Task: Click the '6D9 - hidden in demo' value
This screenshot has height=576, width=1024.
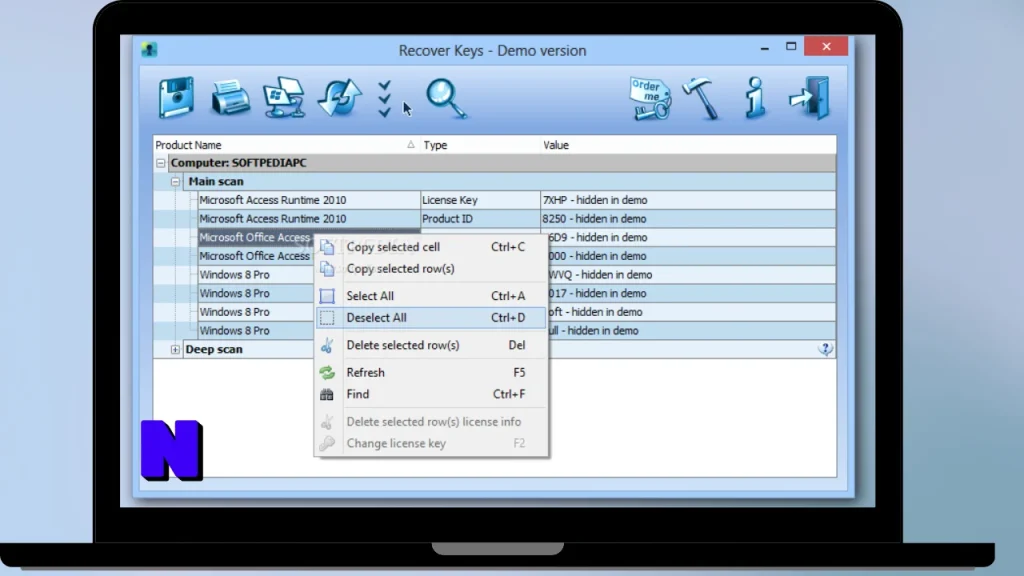Action: (598, 237)
